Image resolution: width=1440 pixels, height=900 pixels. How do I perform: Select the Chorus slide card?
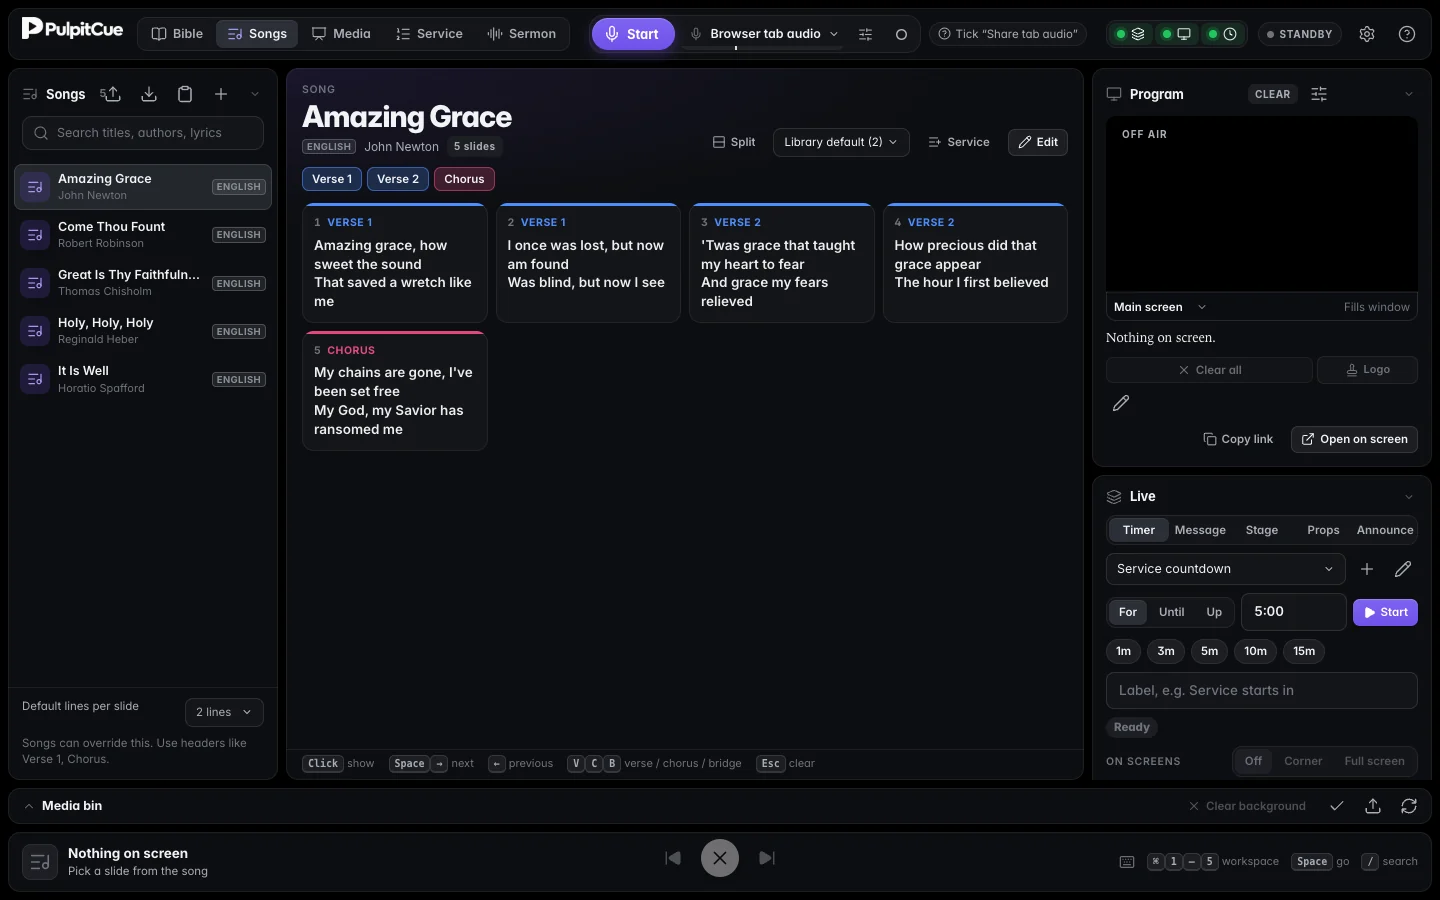click(x=394, y=391)
